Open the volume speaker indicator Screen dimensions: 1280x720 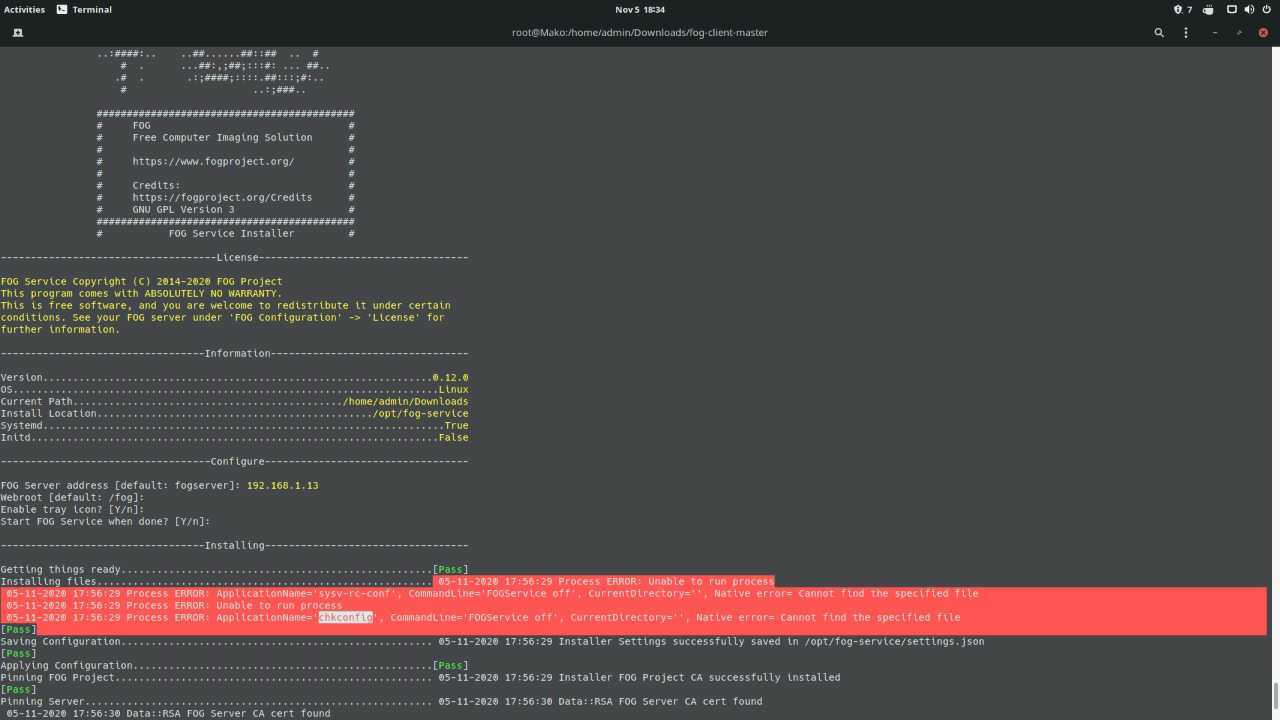coord(1249,9)
